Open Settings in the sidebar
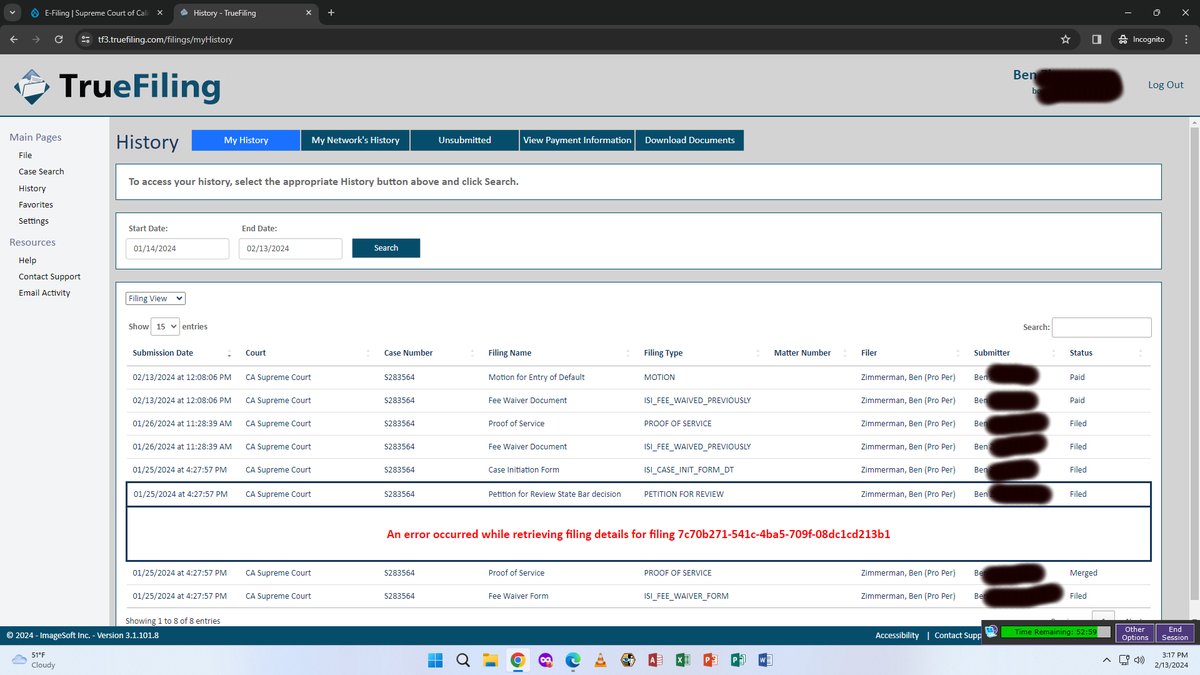Image resolution: width=1200 pixels, height=675 pixels. coord(33,221)
